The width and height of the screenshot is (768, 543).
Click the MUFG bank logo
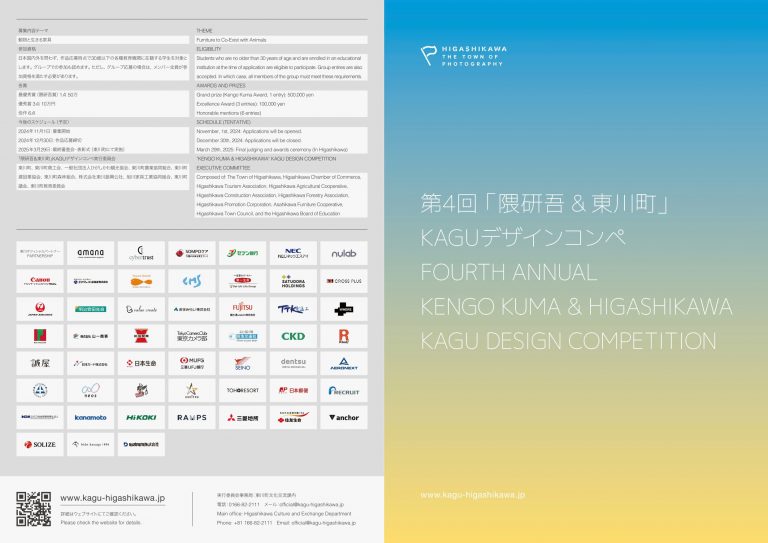click(x=192, y=364)
